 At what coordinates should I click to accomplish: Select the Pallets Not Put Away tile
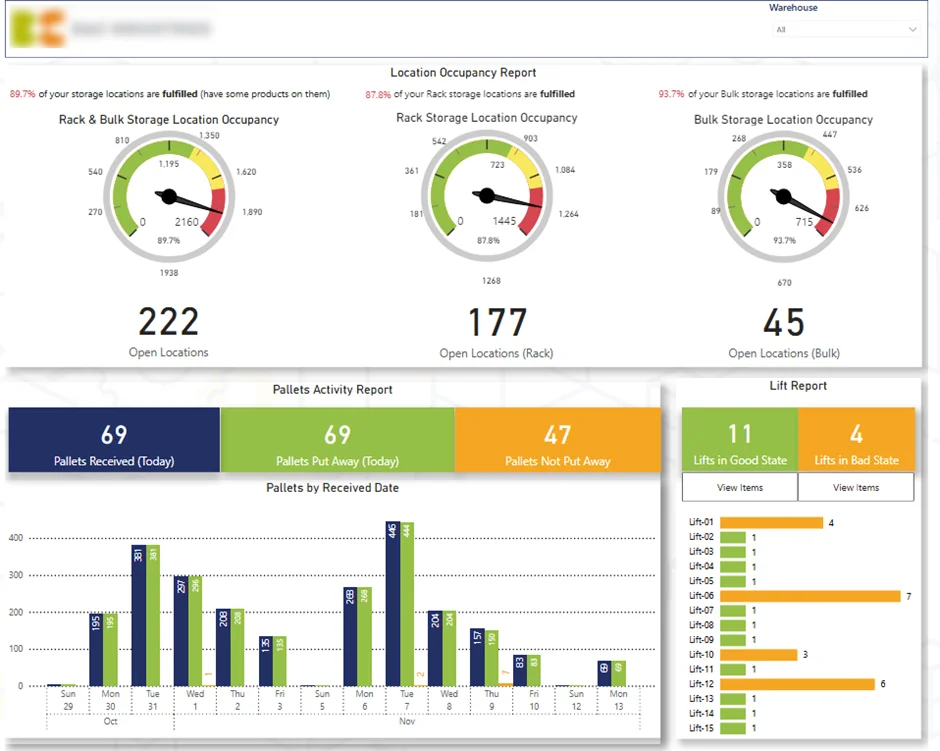(557, 440)
